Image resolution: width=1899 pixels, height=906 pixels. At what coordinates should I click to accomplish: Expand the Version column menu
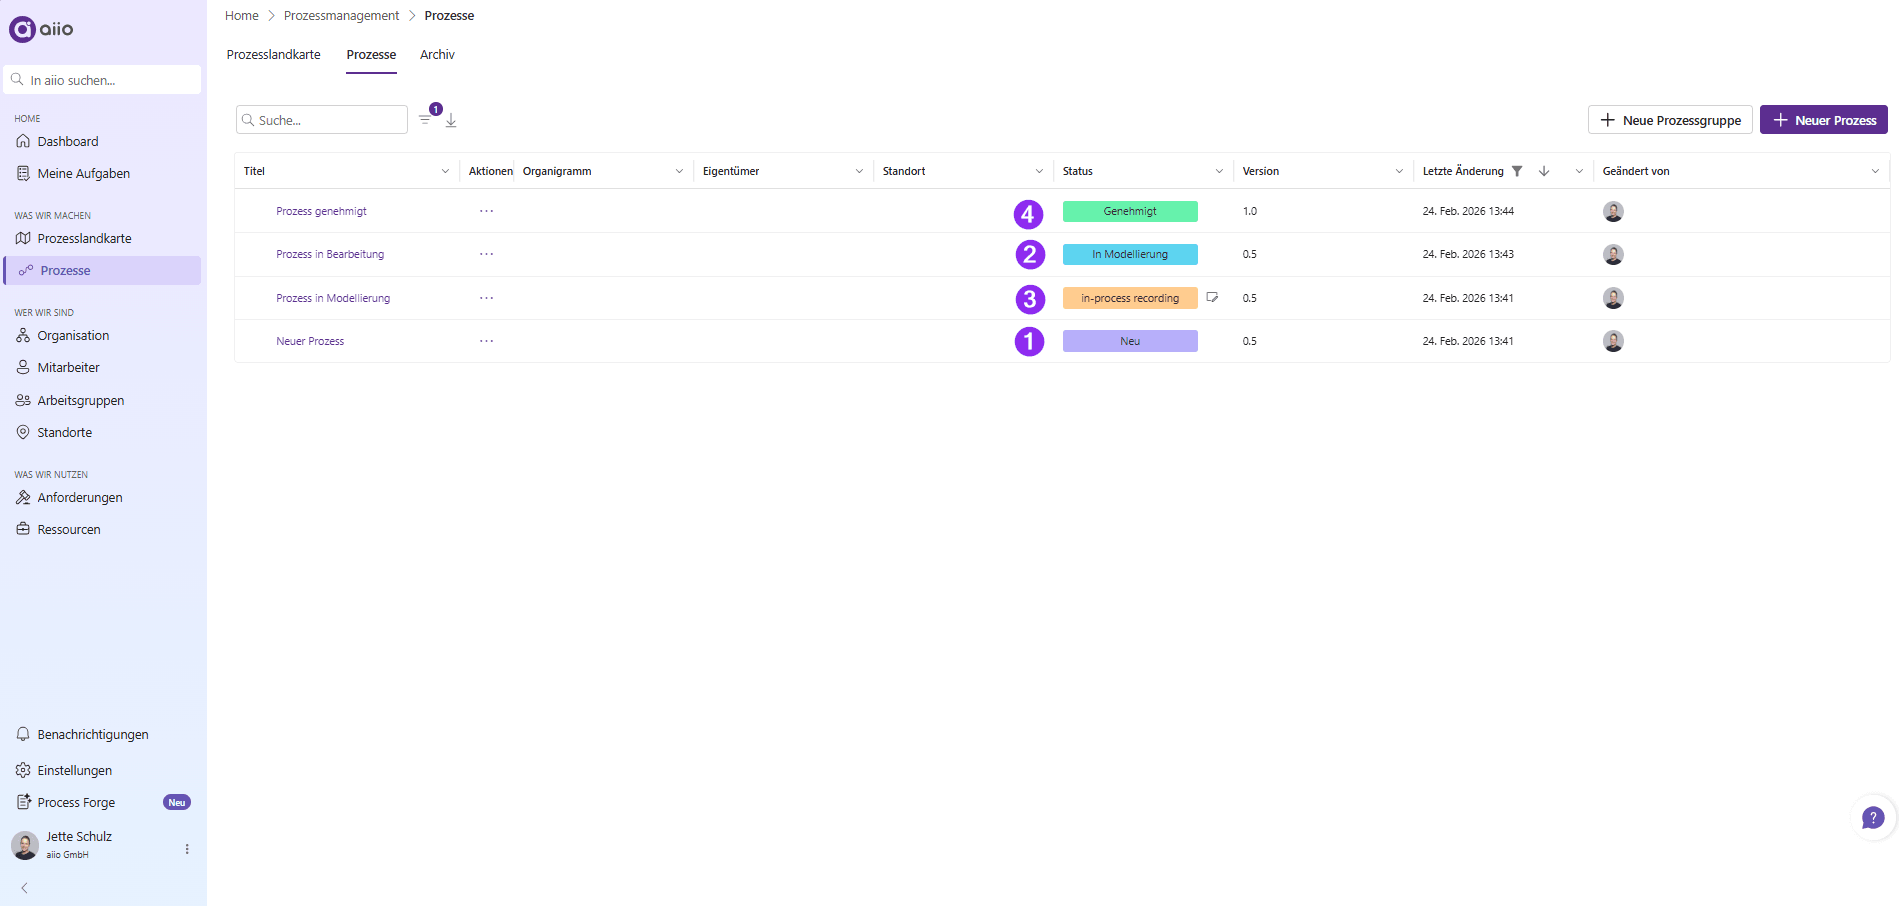tap(1399, 171)
